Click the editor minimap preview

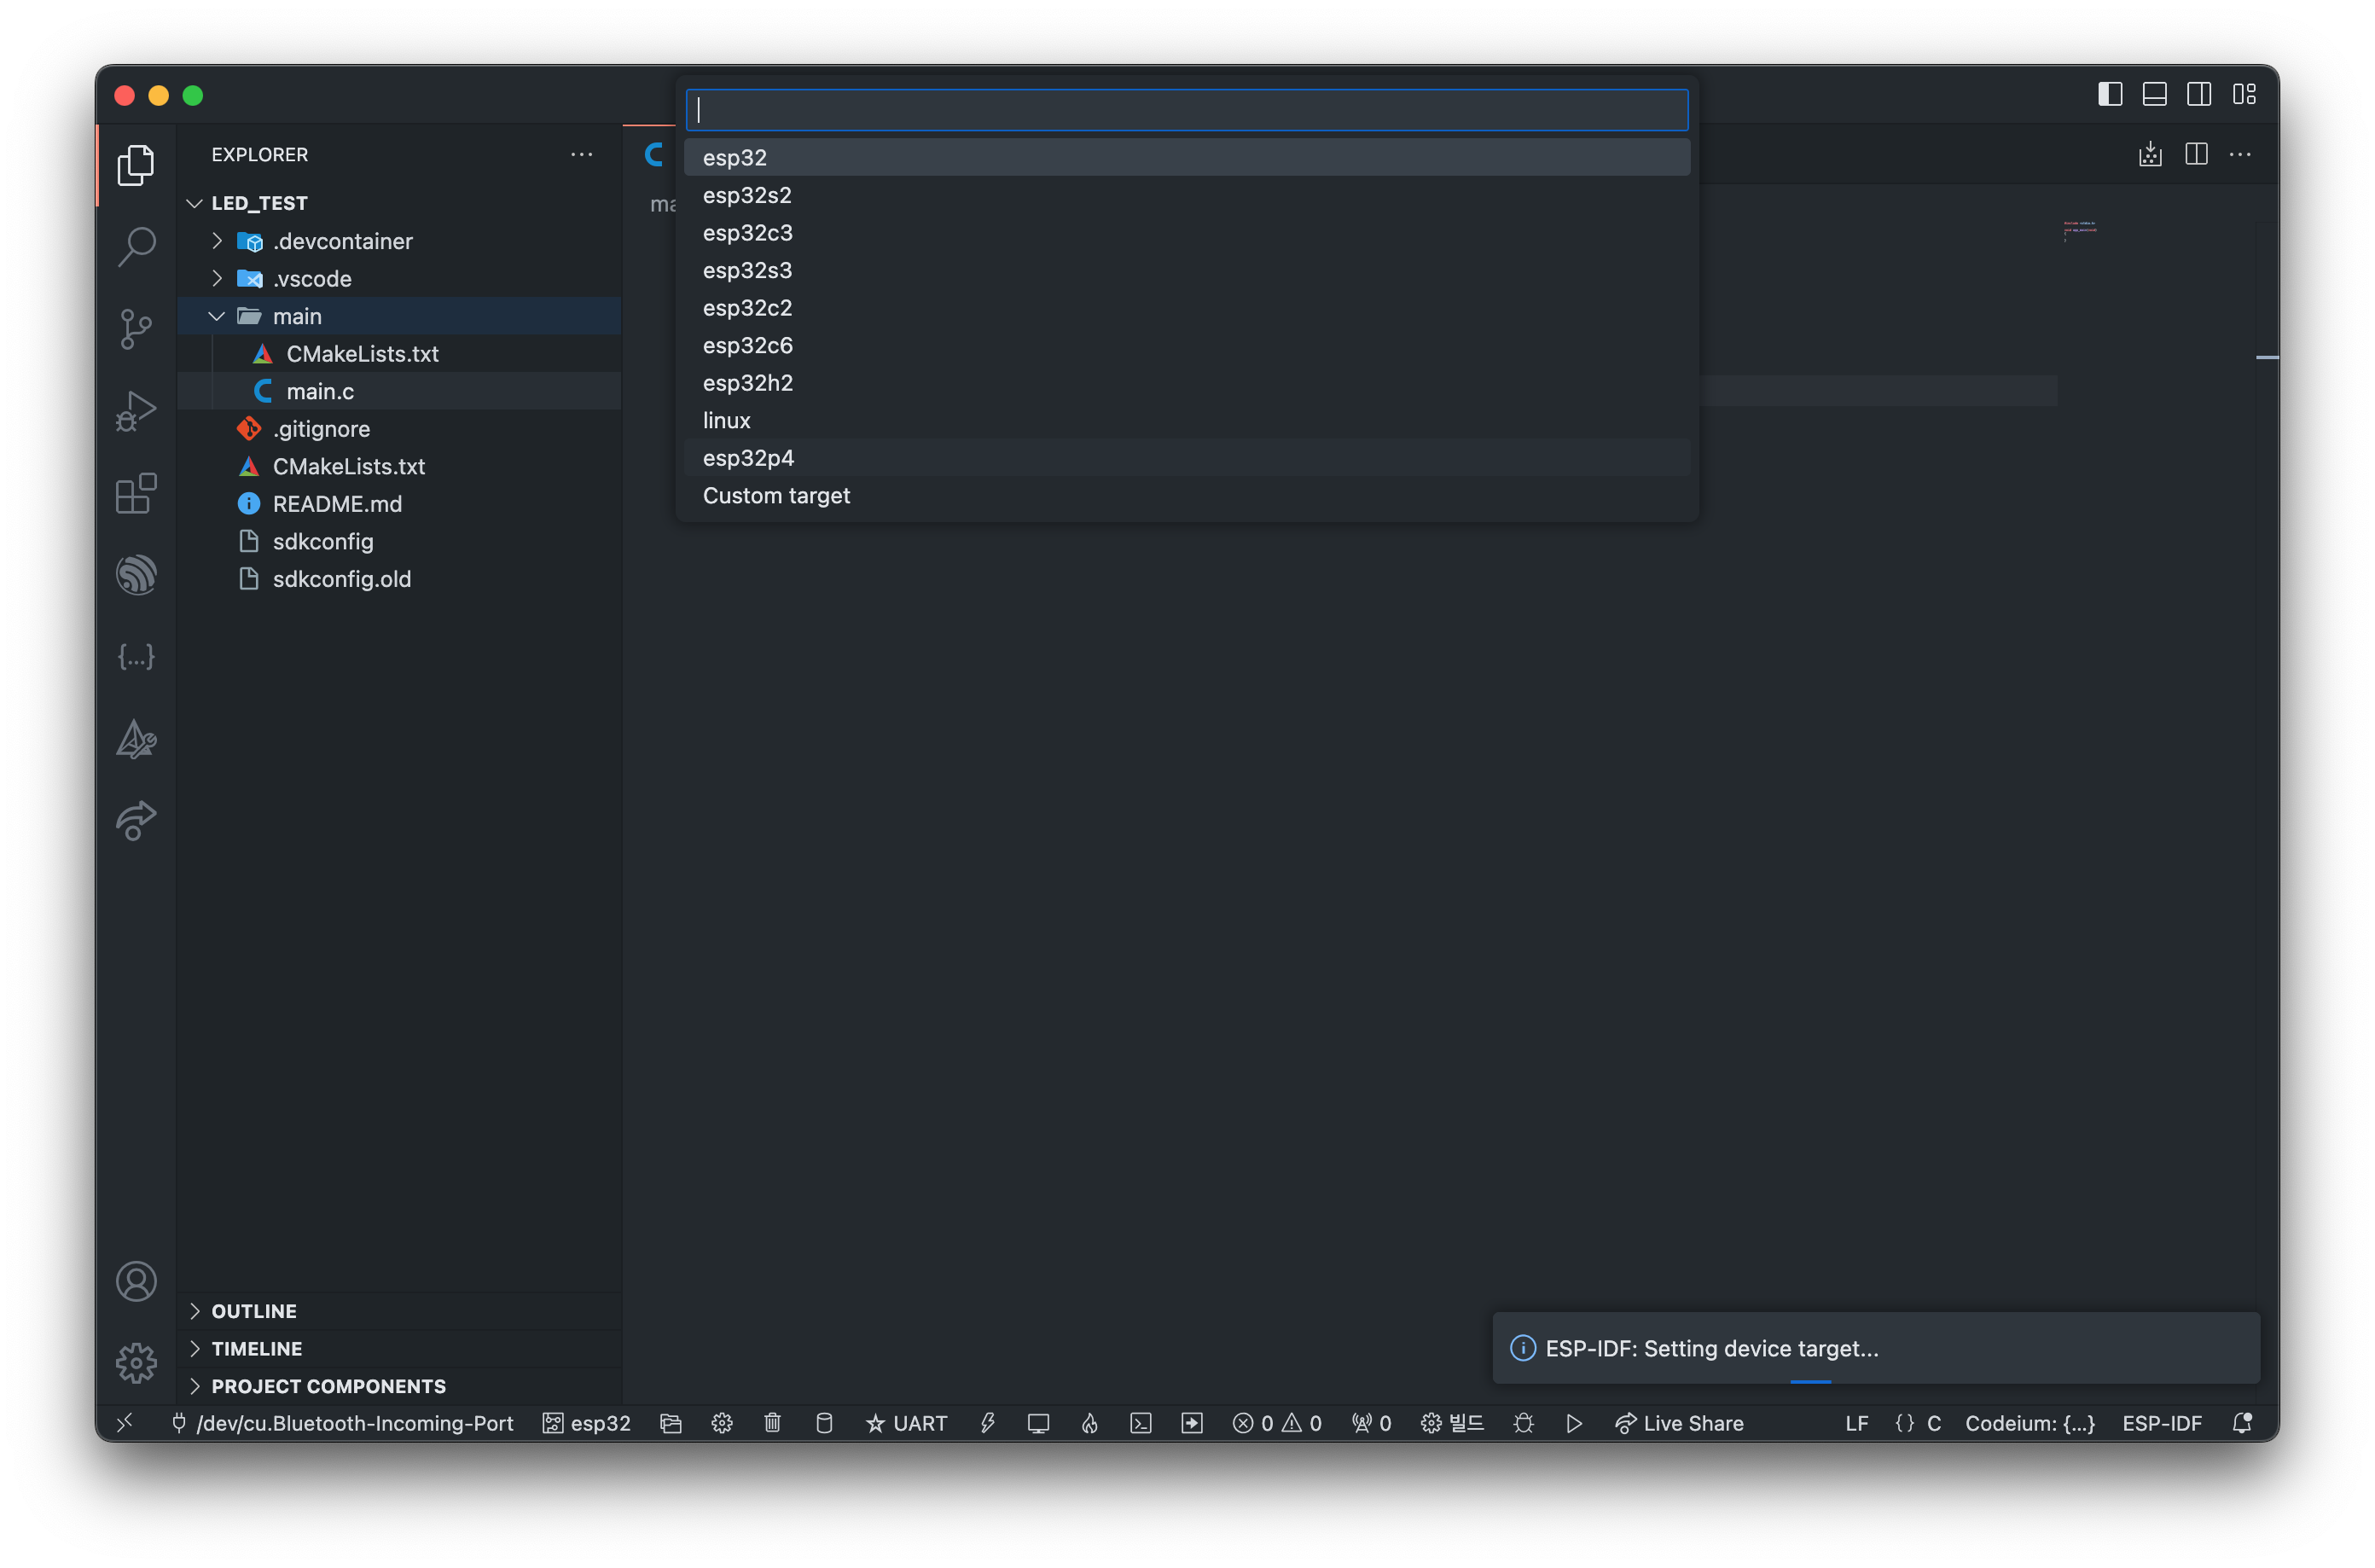[2080, 230]
